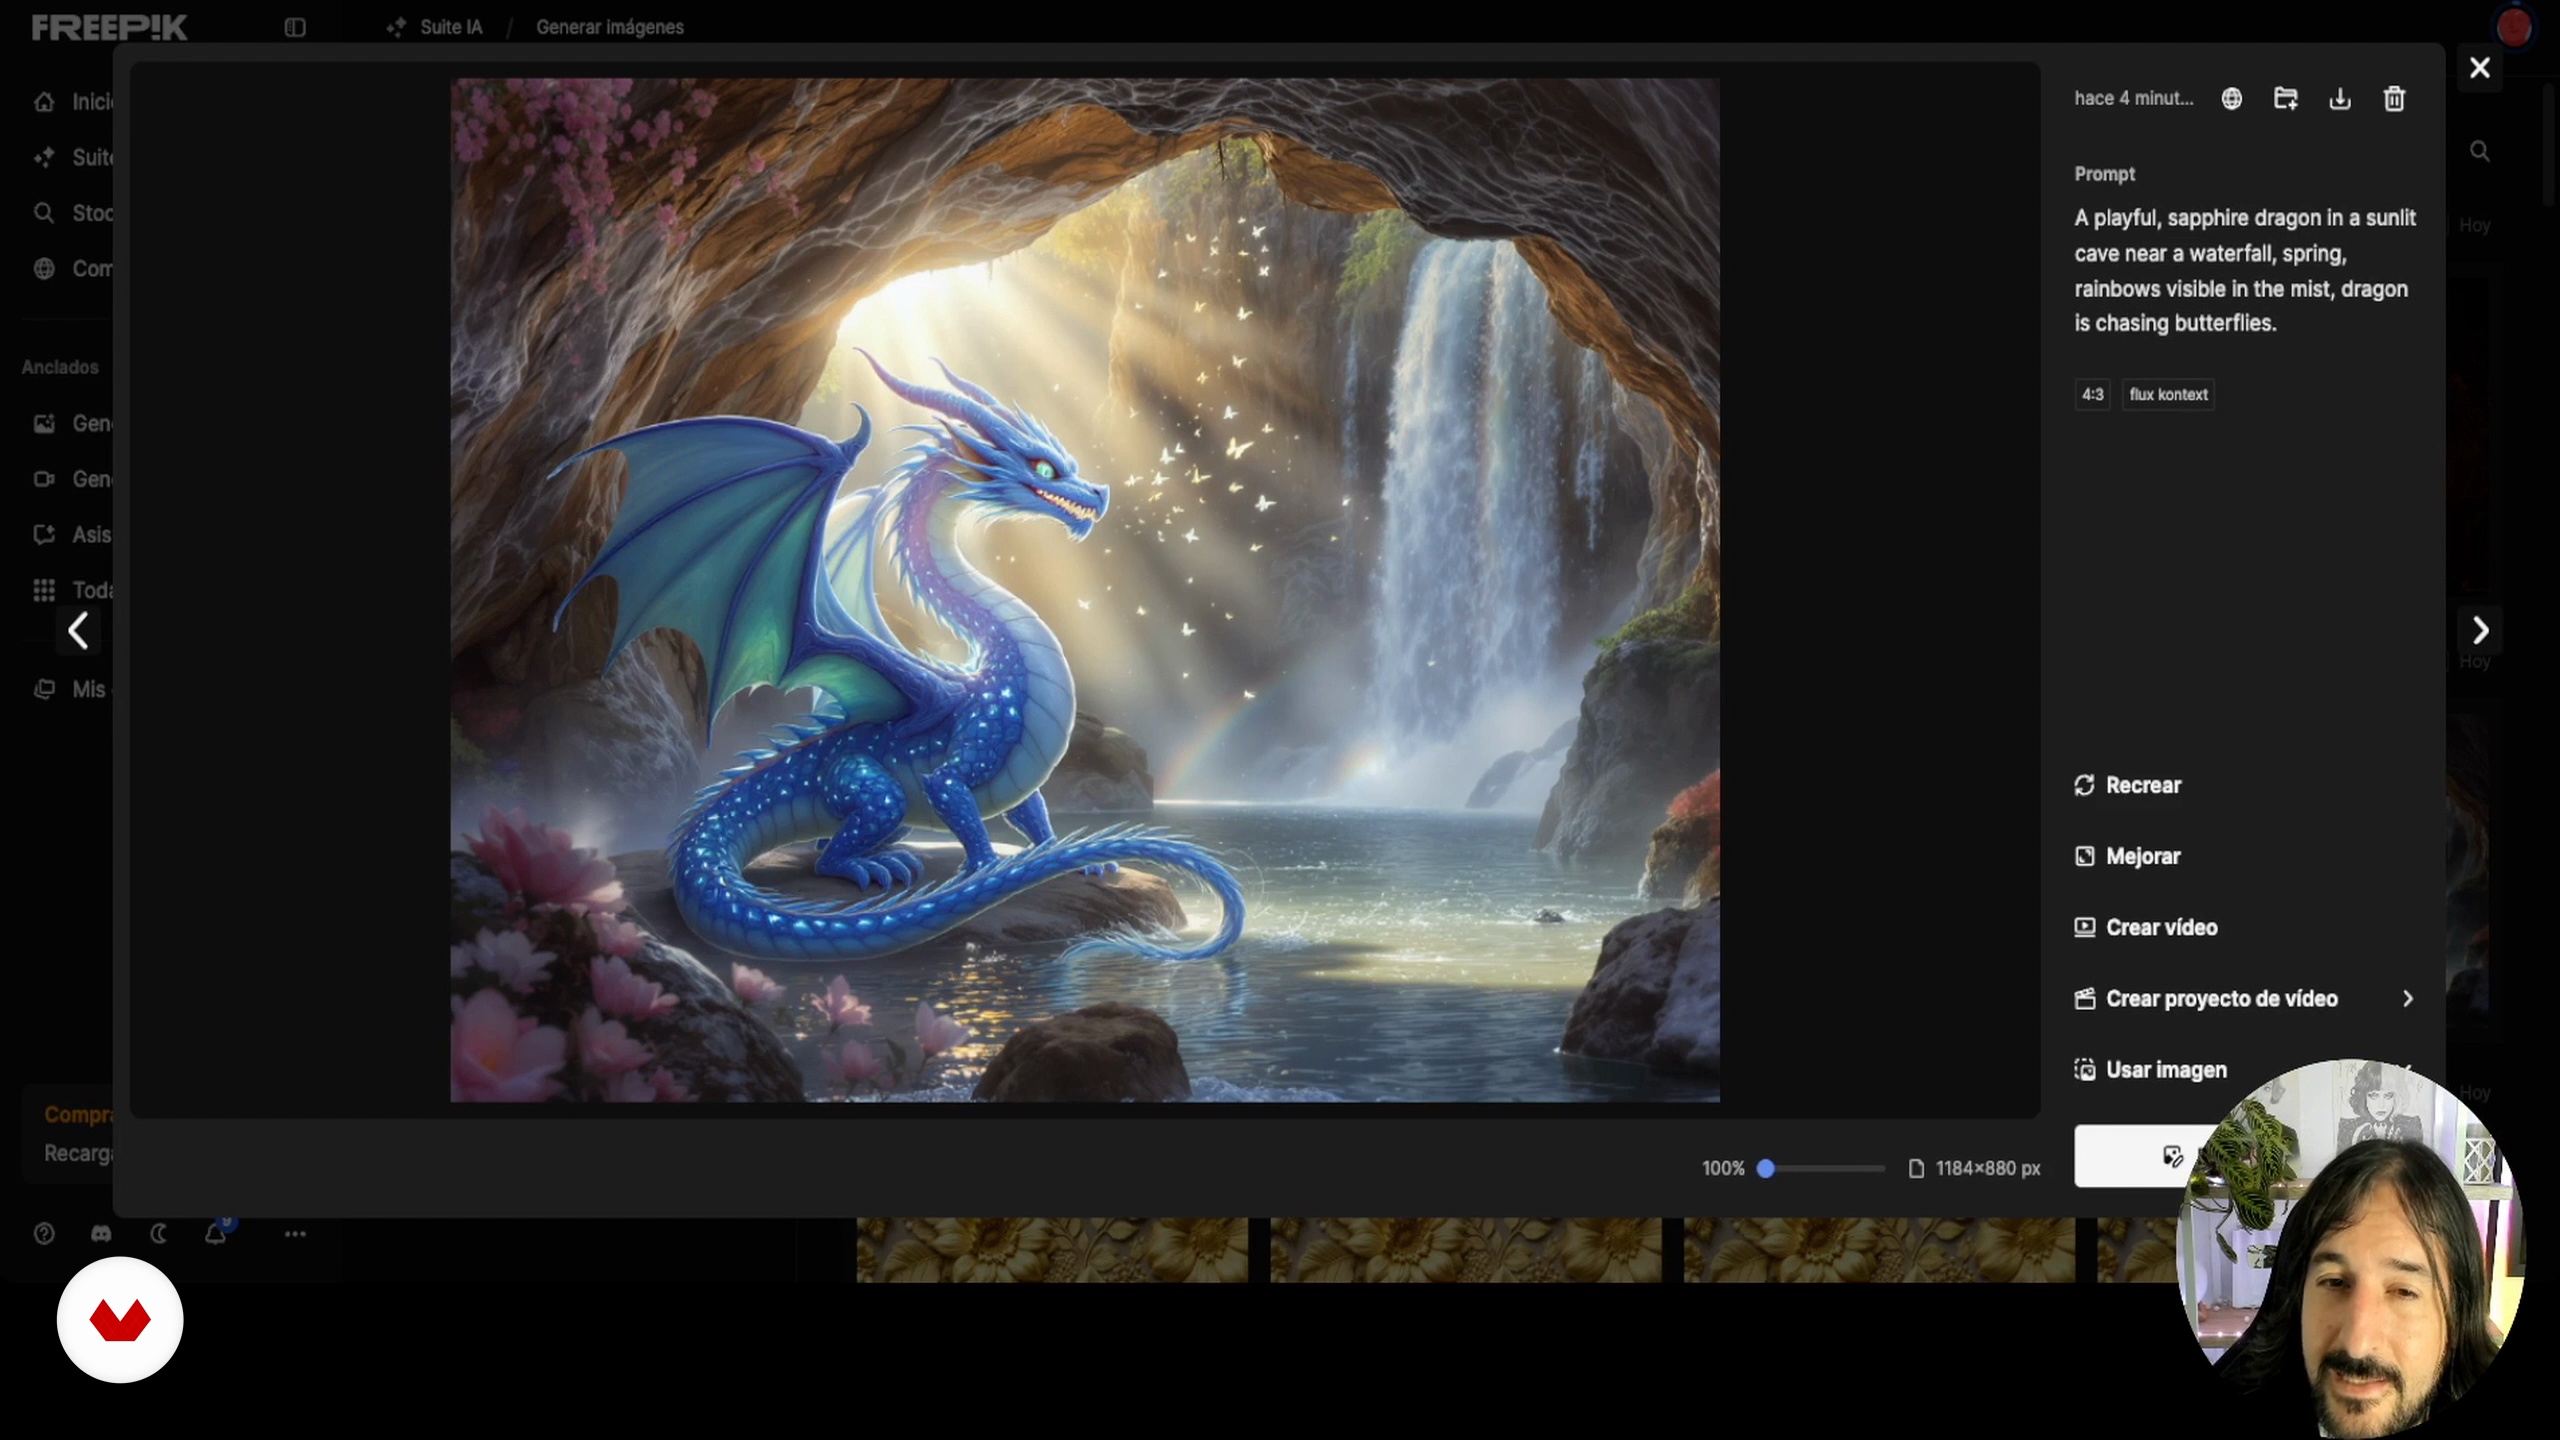This screenshot has width=2560, height=1440.
Task: Open the three-dots more options menu
Action: pos(294,1233)
